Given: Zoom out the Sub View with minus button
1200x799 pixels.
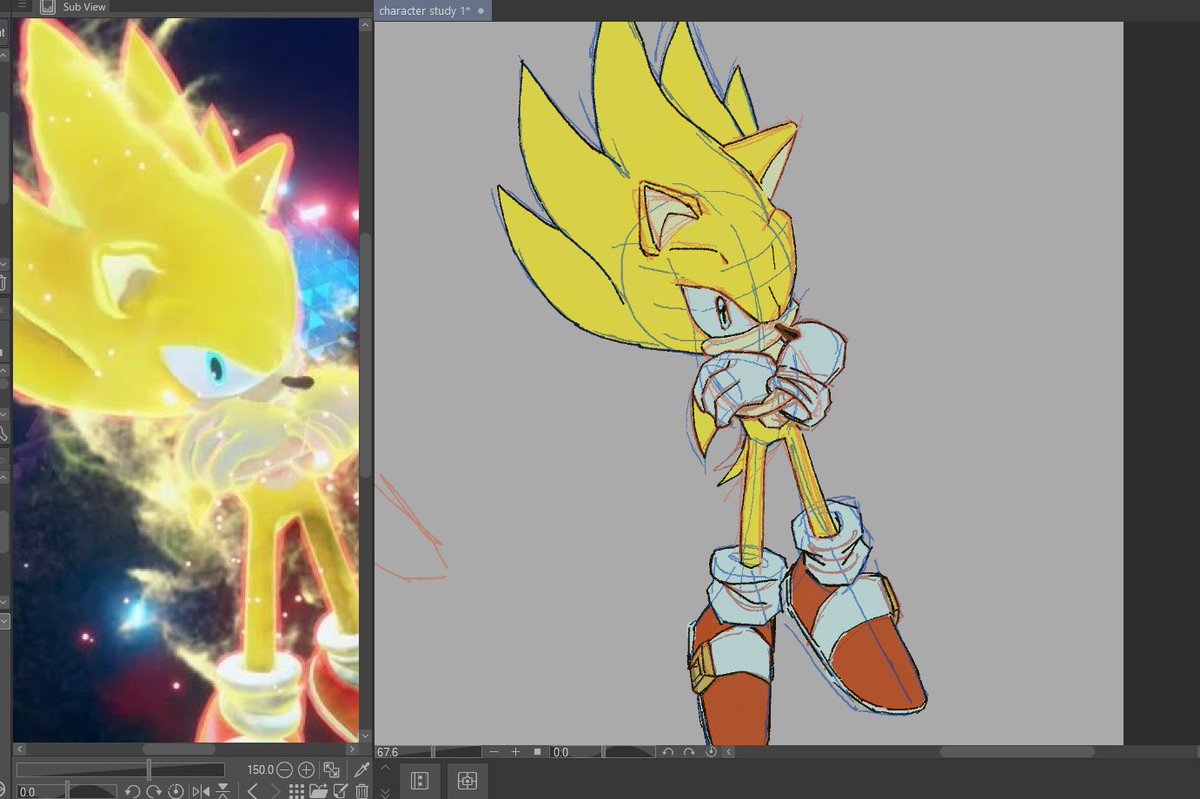Looking at the screenshot, I should click(x=284, y=770).
